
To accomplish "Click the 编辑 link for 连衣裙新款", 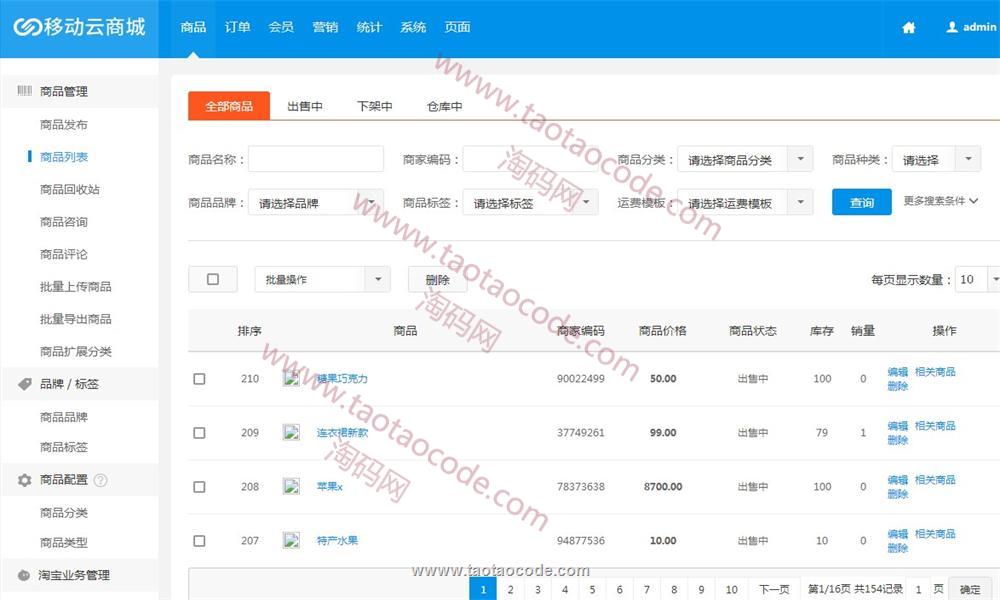I will pyautogui.click(x=897, y=426).
